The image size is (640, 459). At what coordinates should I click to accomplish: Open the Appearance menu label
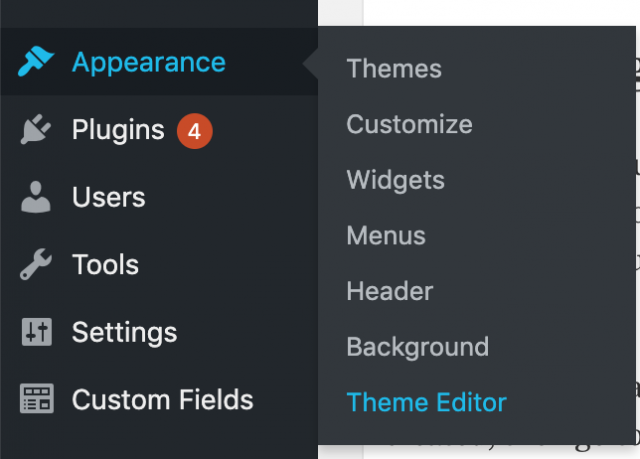(149, 62)
